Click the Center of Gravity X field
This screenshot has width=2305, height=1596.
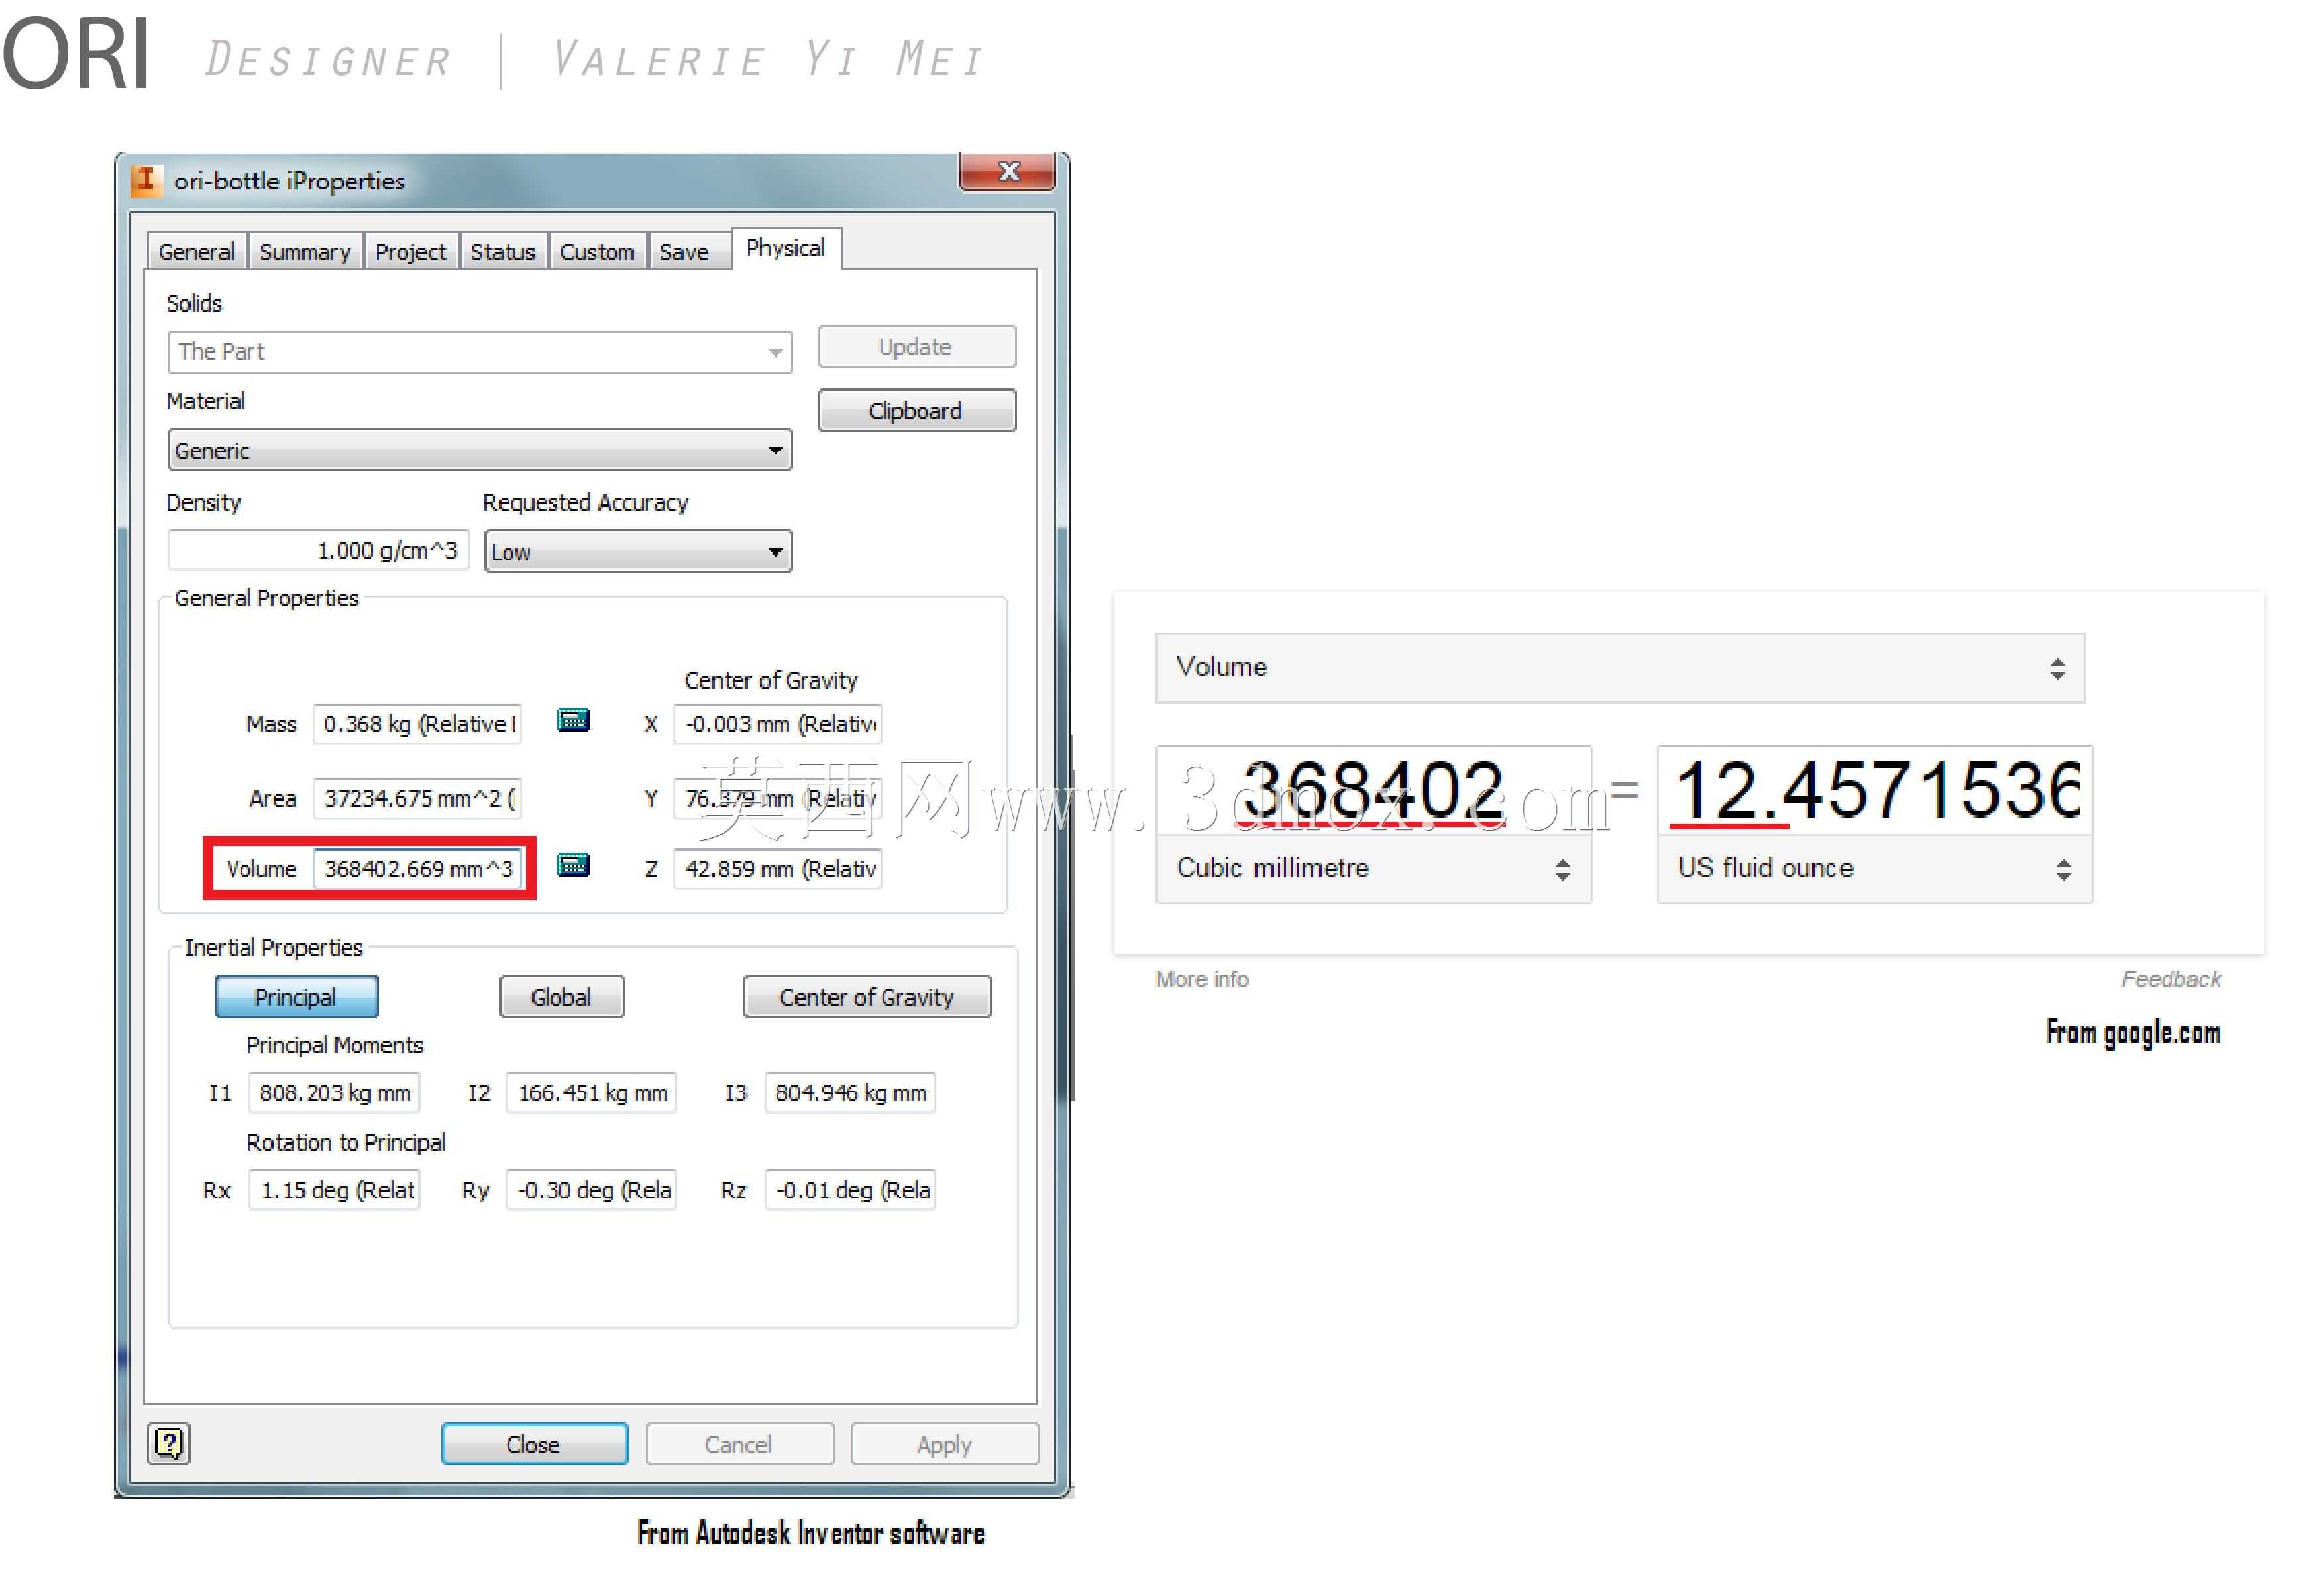coord(778,724)
